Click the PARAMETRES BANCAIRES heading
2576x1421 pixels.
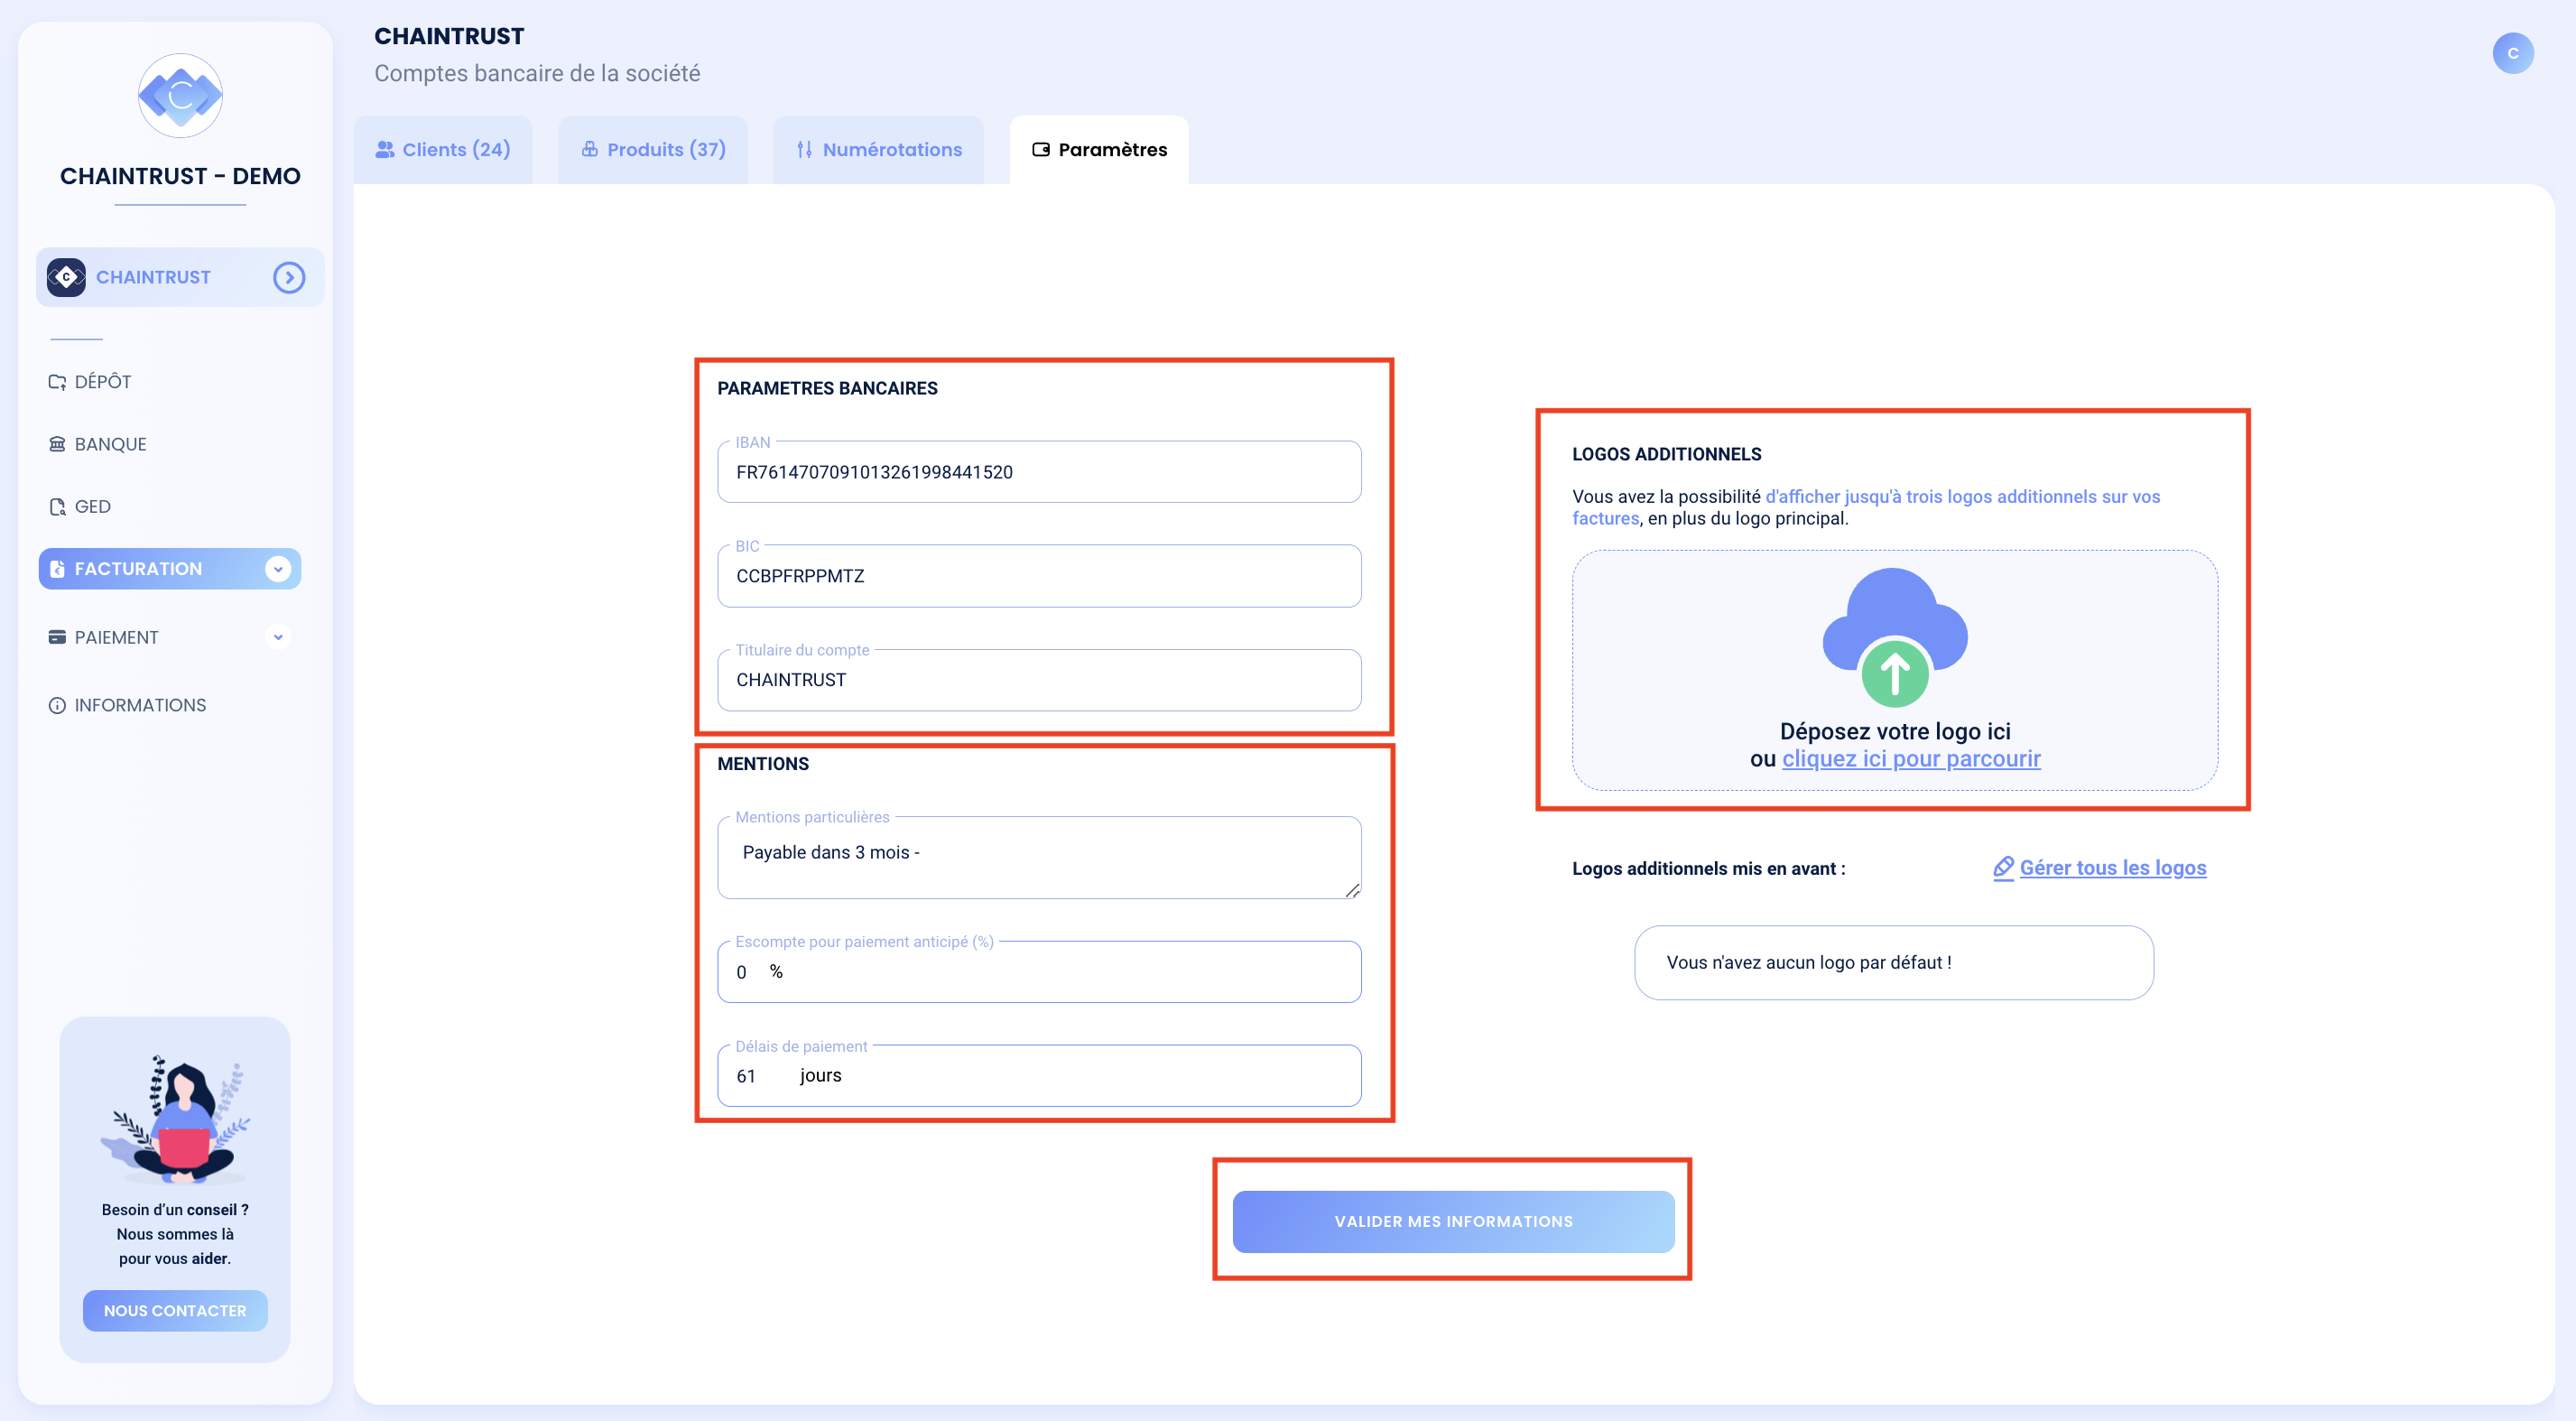(x=827, y=388)
